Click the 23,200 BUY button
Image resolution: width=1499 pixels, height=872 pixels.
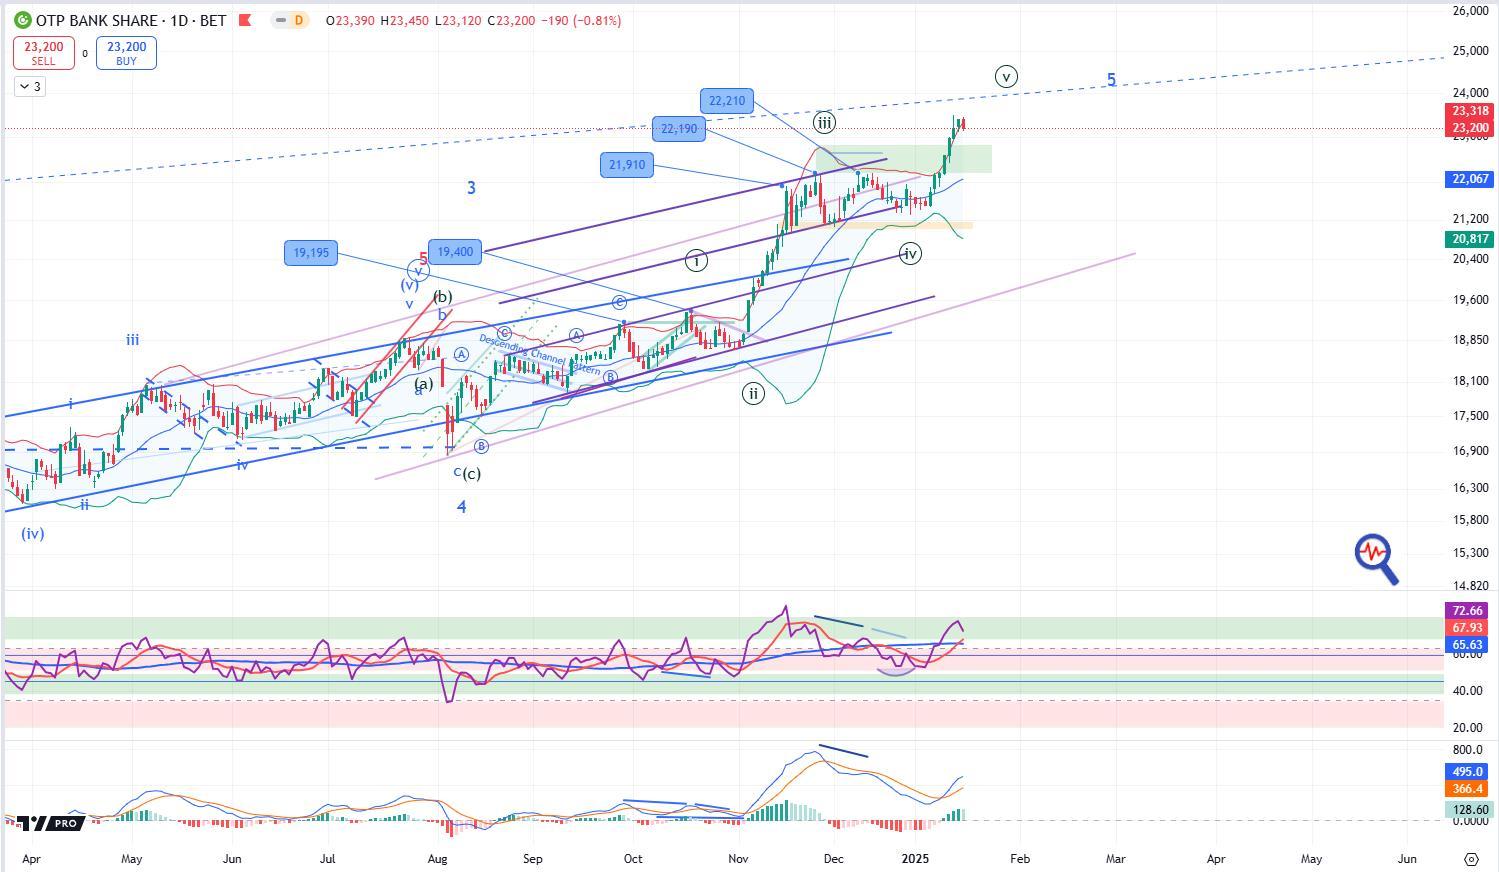[126, 52]
